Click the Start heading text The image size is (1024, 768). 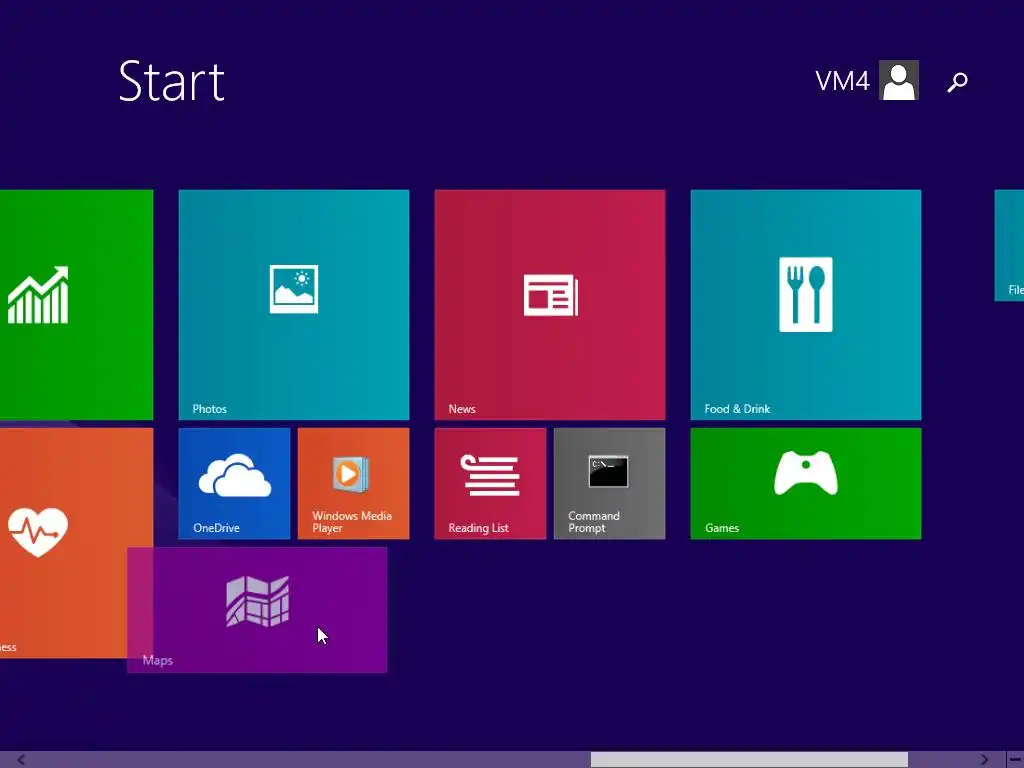(172, 82)
